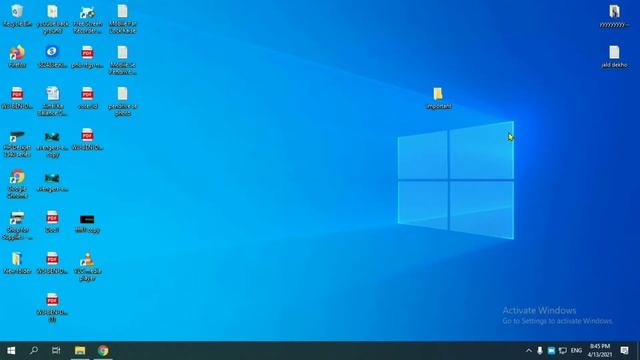Launch the HP DeskJet 1510 series shortcut
This screenshot has height=360, width=640.
tap(17, 143)
